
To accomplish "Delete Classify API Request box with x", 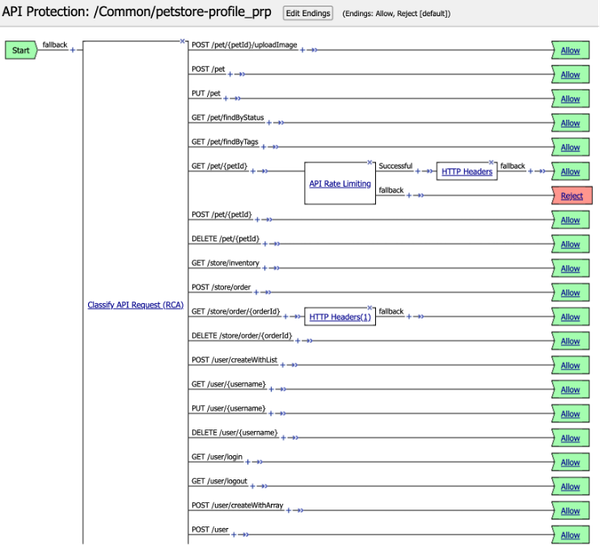I will click(182, 41).
